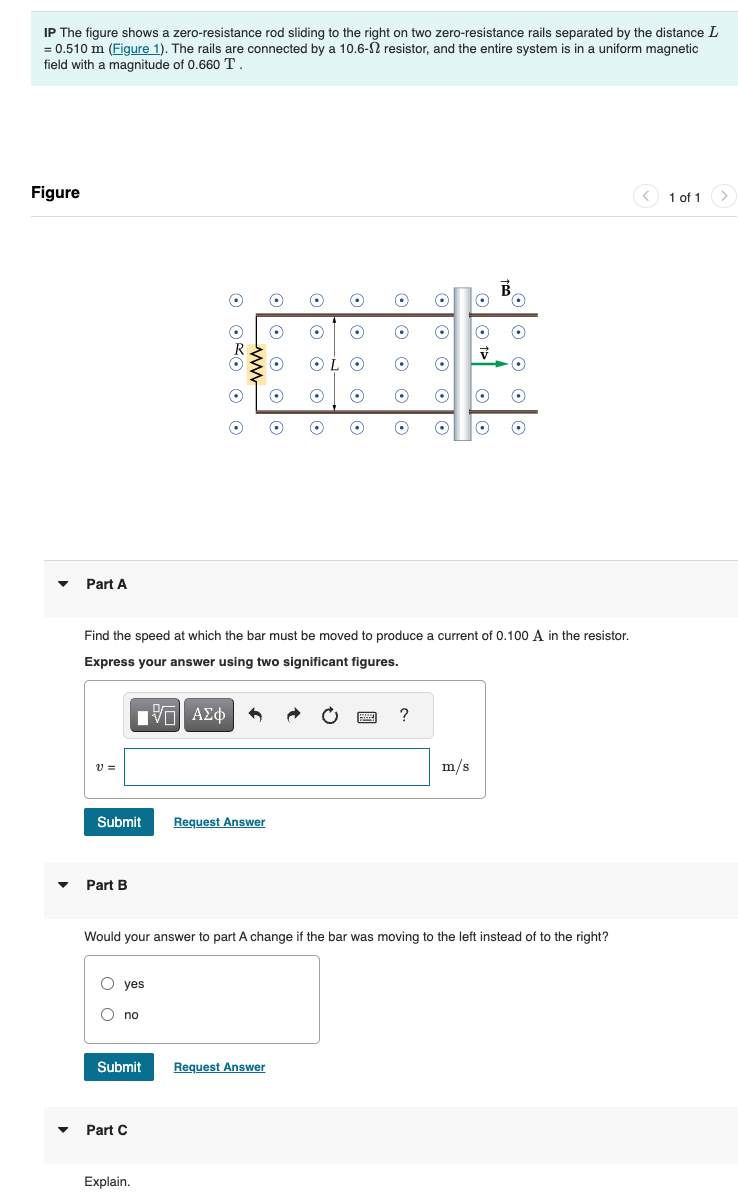Open the keyboard shortcuts icon
This screenshot has height=1200, width=738.
tap(367, 715)
